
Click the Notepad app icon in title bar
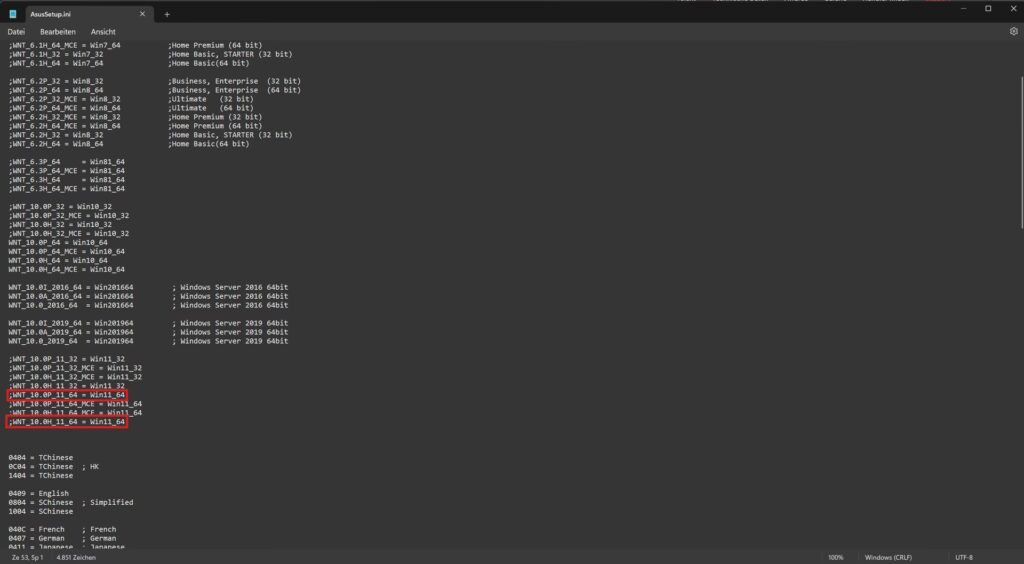click(x=14, y=14)
